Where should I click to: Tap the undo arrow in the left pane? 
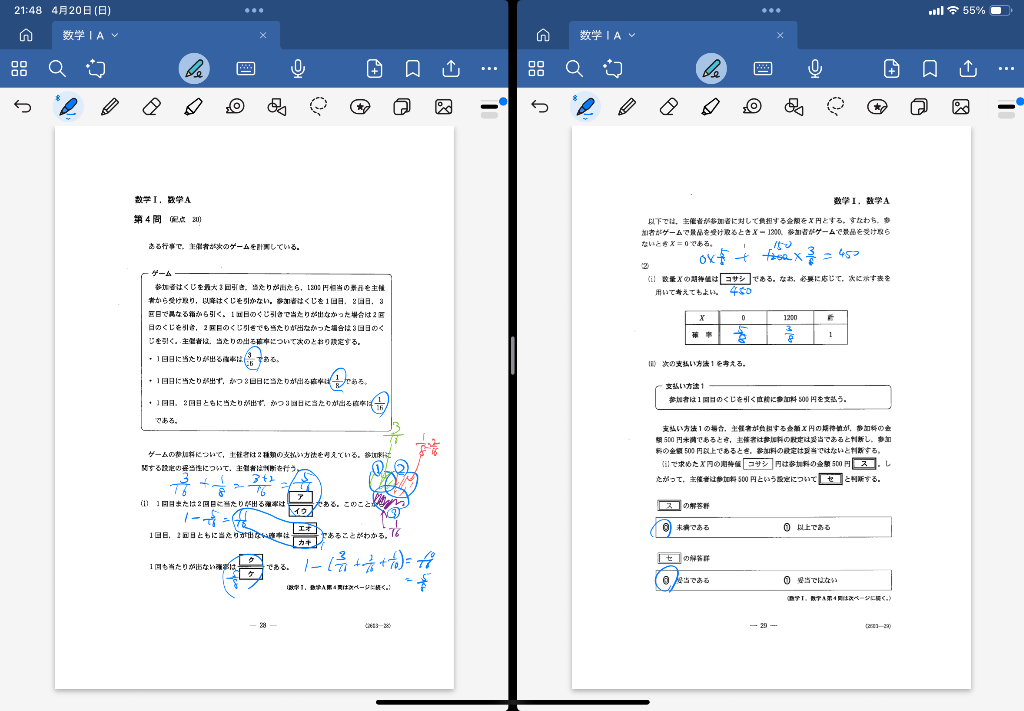[23, 106]
